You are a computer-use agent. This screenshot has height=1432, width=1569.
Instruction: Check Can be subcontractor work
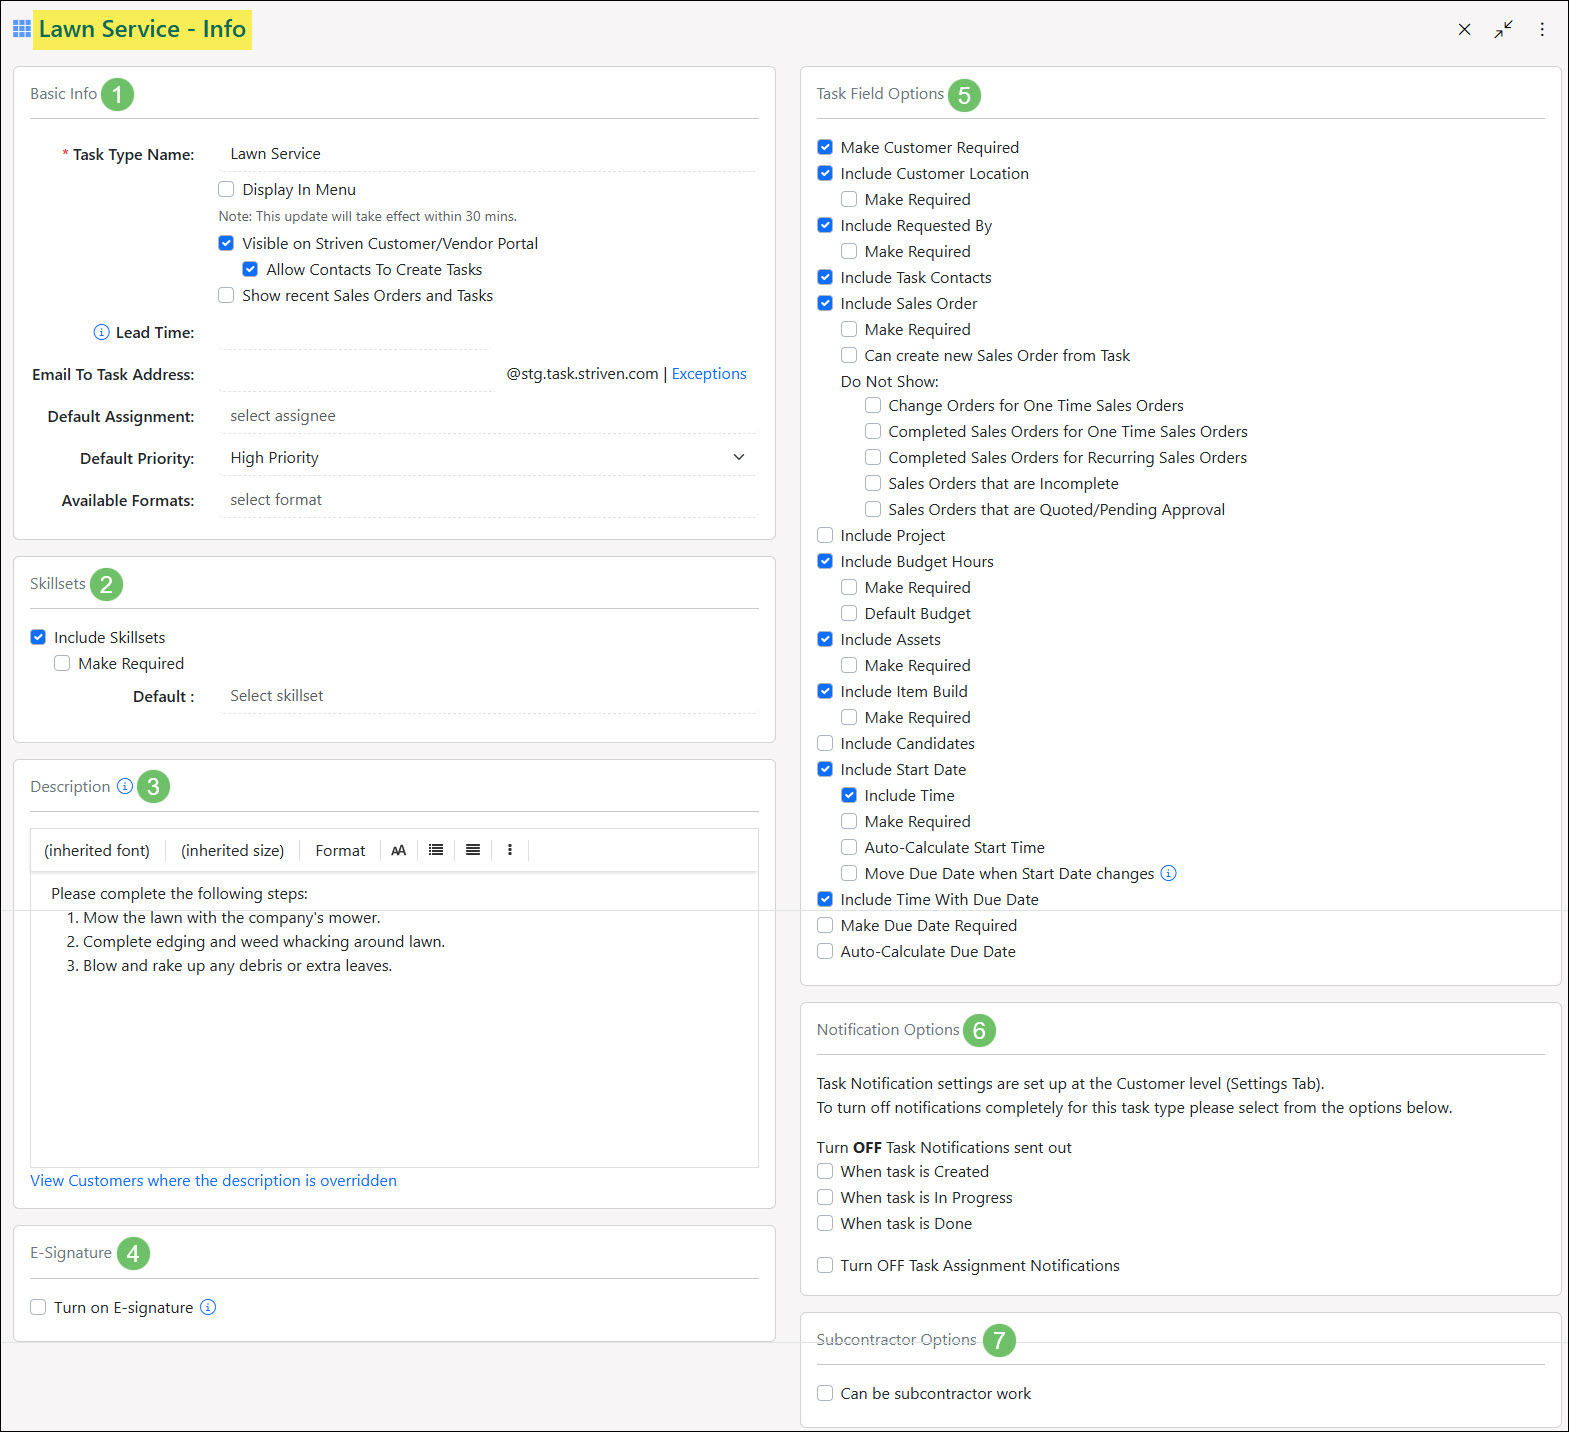coord(825,1393)
